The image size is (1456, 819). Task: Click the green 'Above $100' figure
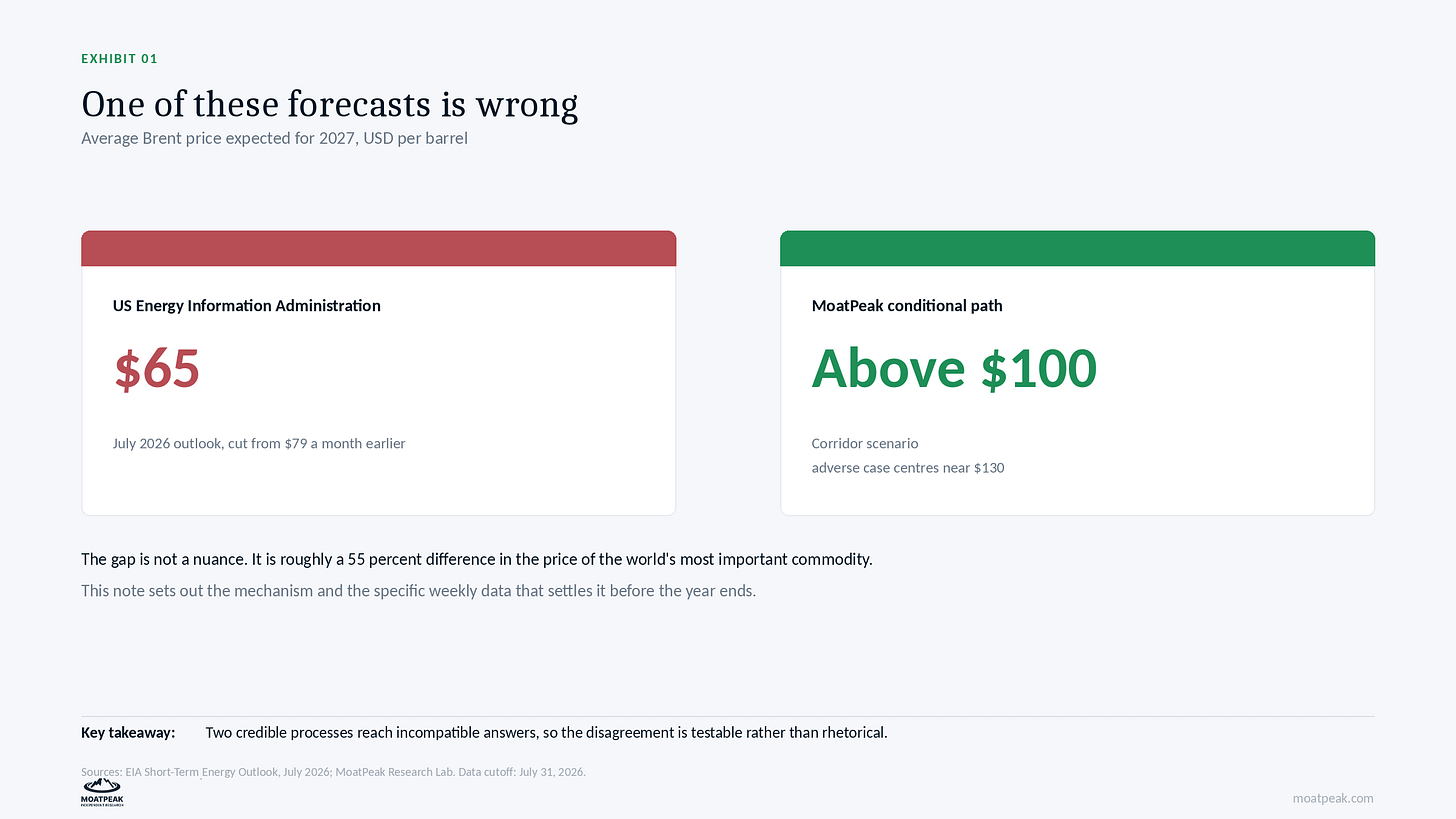pos(954,369)
